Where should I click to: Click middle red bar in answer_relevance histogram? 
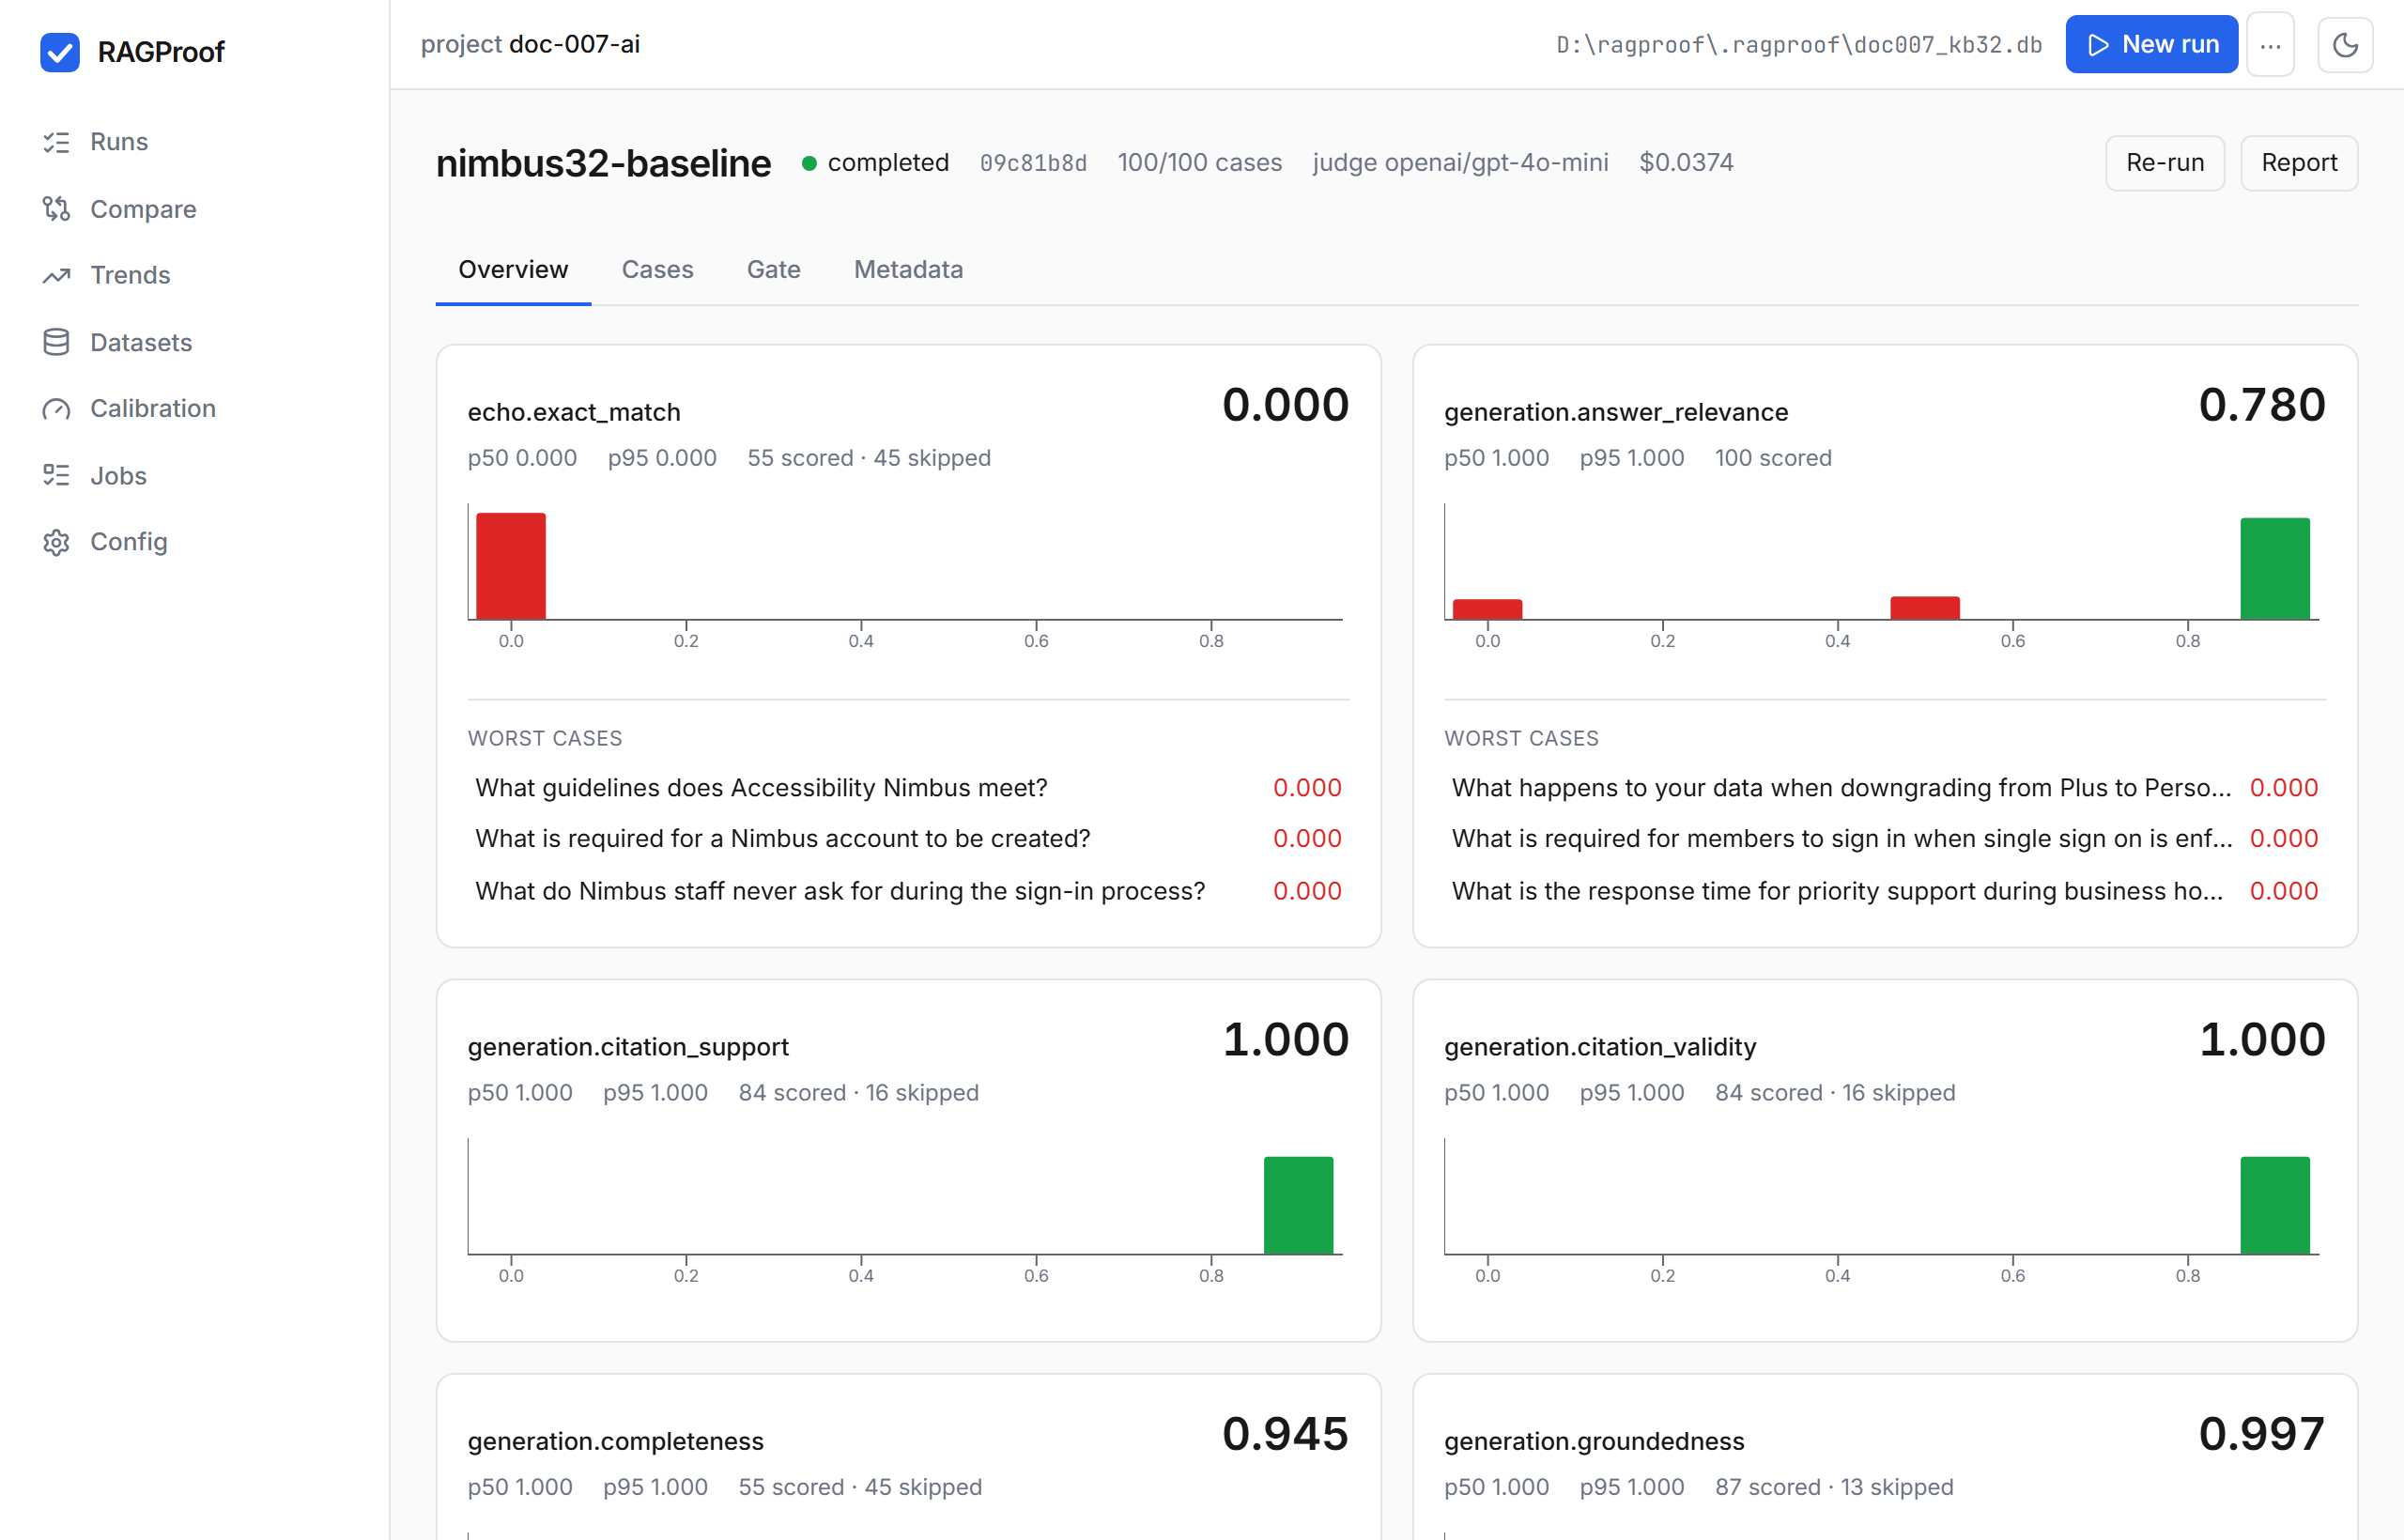[x=1924, y=608]
